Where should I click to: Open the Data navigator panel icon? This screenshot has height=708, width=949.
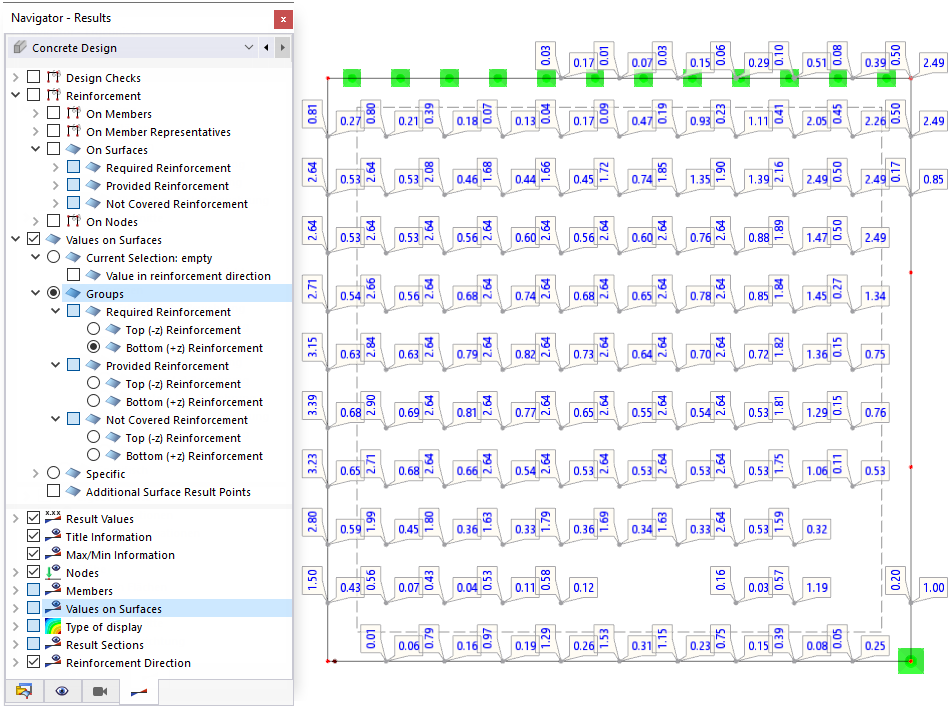pos(24,691)
